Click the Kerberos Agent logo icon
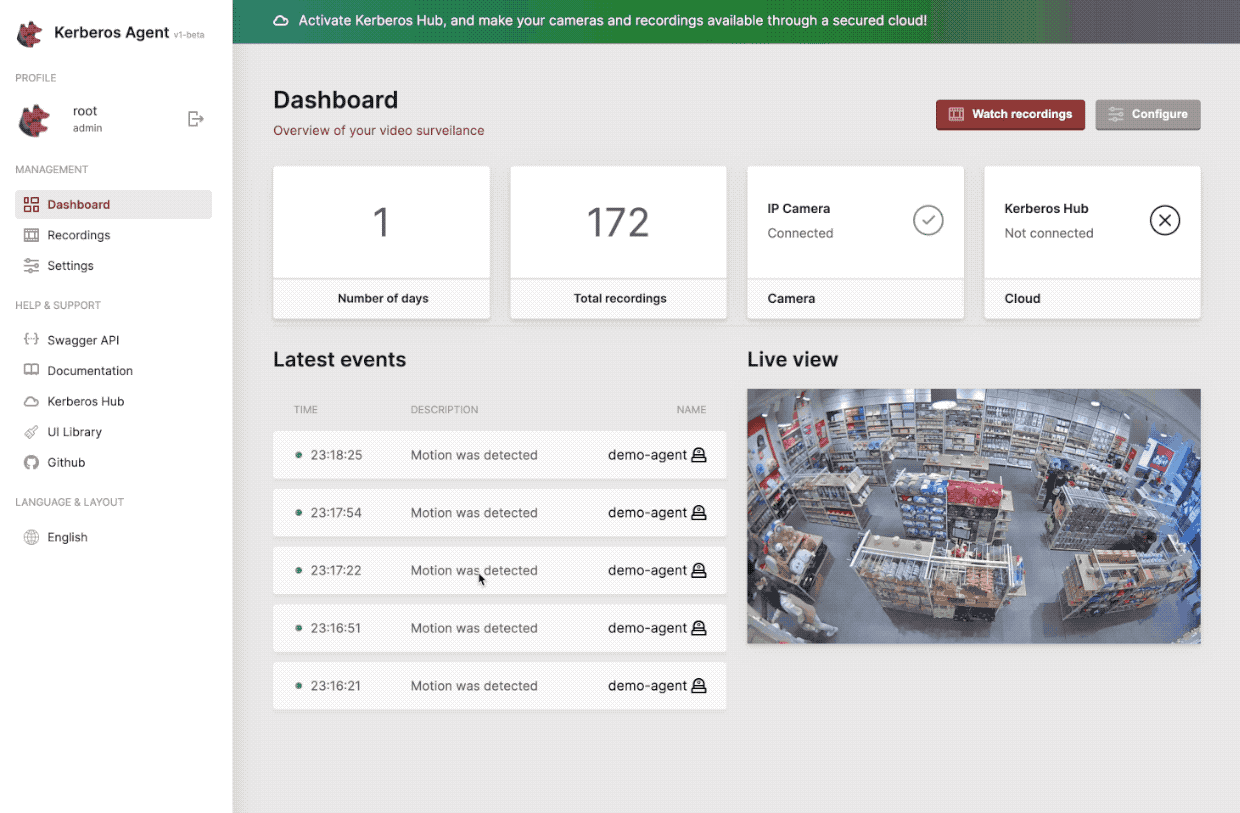 (30, 33)
